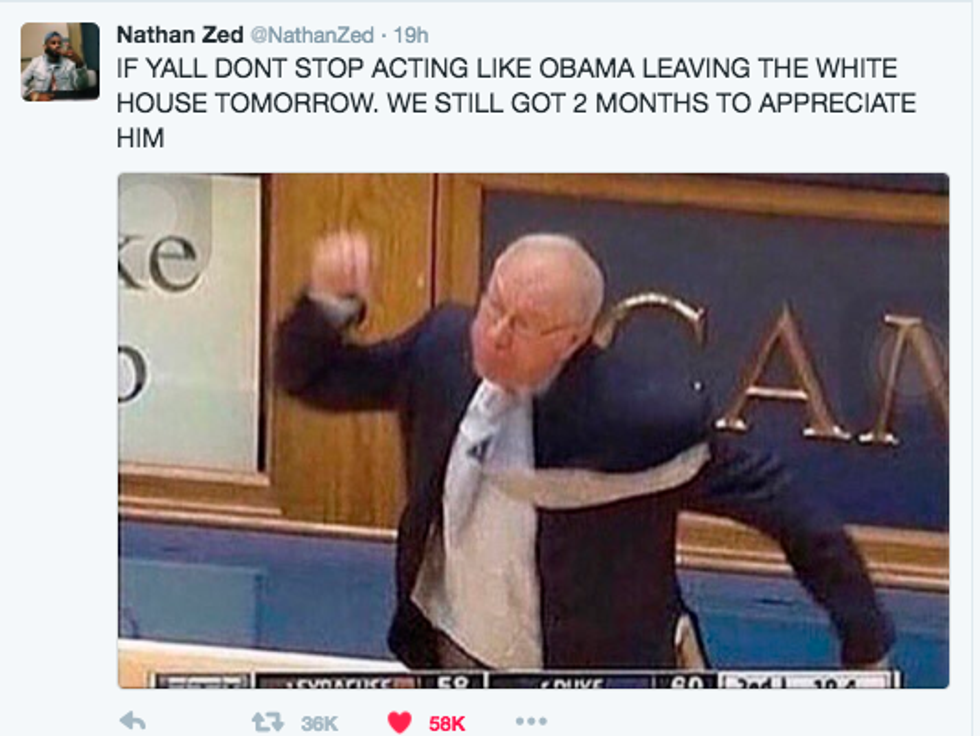Open the @NathanZed handle link
The height and width of the screenshot is (736, 980).
(312, 35)
